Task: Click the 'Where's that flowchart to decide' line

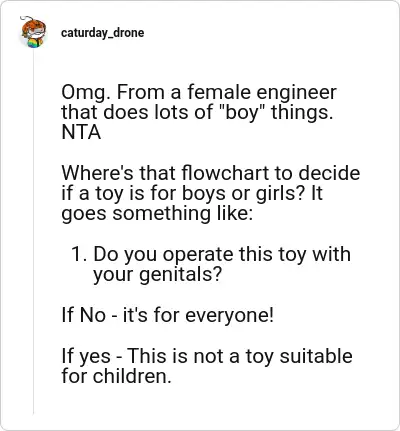Action: pos(211,173)
